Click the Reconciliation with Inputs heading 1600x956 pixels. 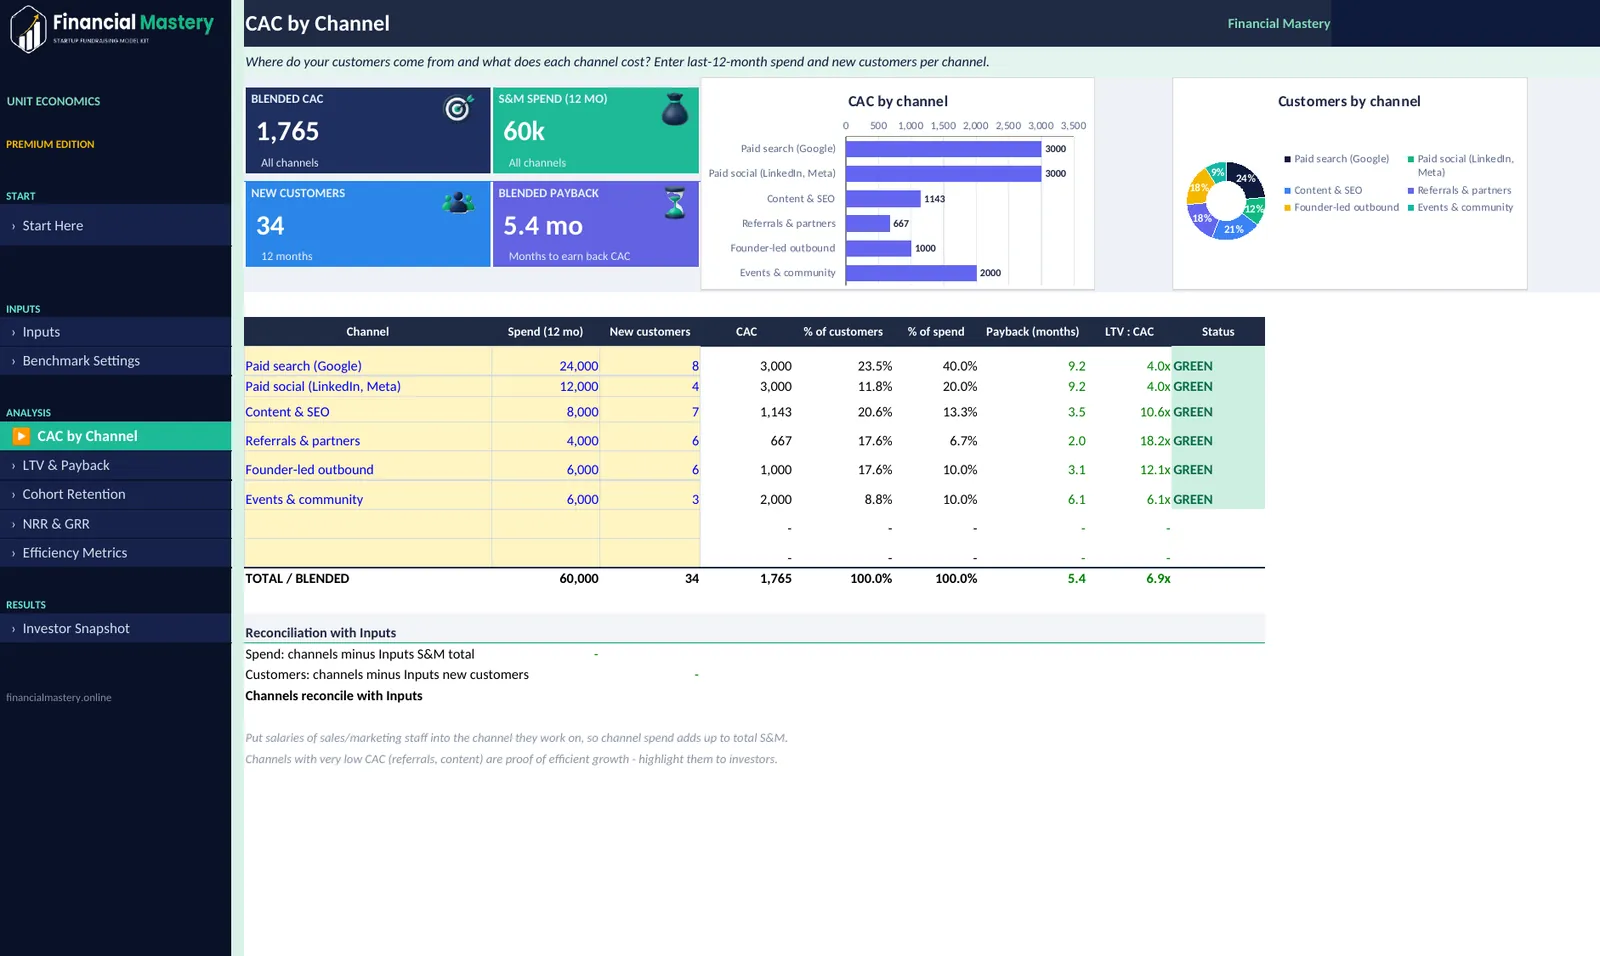321,633
